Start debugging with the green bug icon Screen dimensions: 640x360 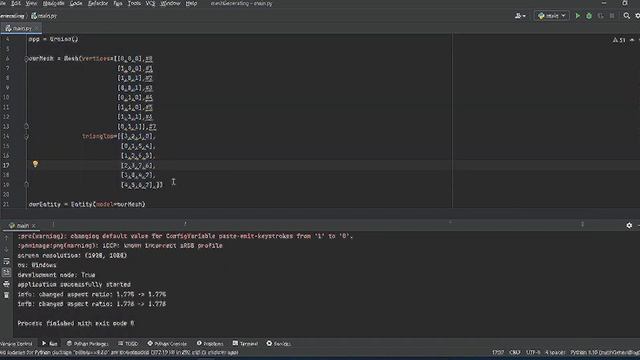pos(589,16)
